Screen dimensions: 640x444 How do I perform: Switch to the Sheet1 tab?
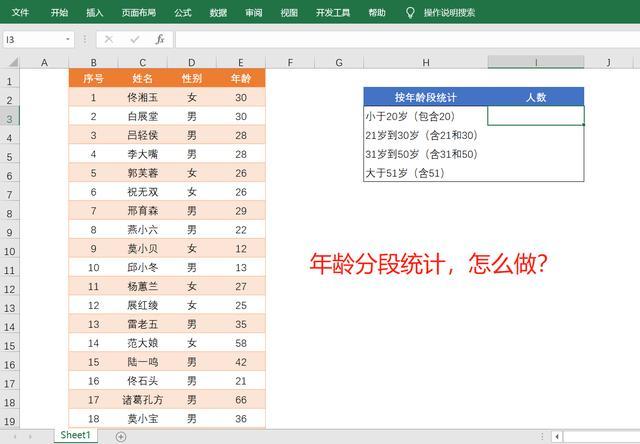tap(76, 435)
